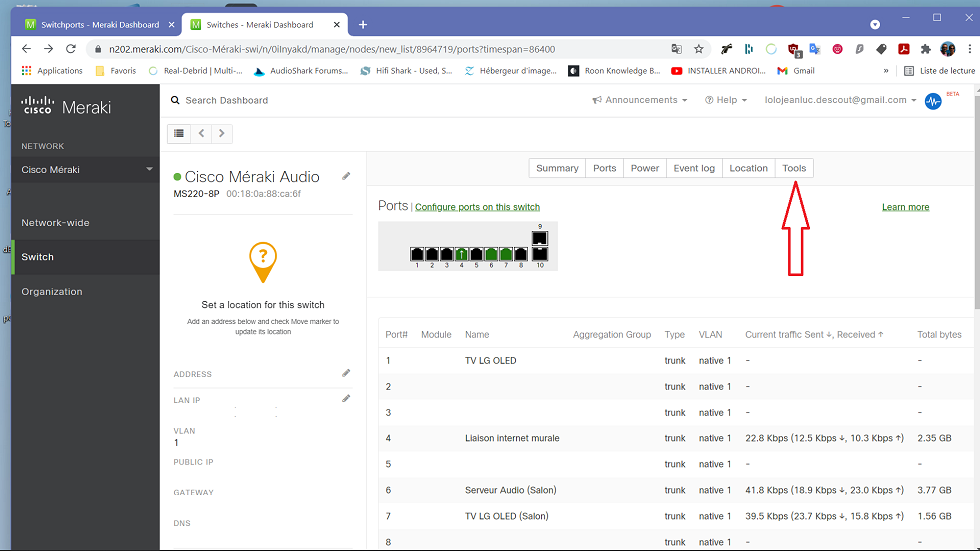Go to the next switch arrow

221,133
